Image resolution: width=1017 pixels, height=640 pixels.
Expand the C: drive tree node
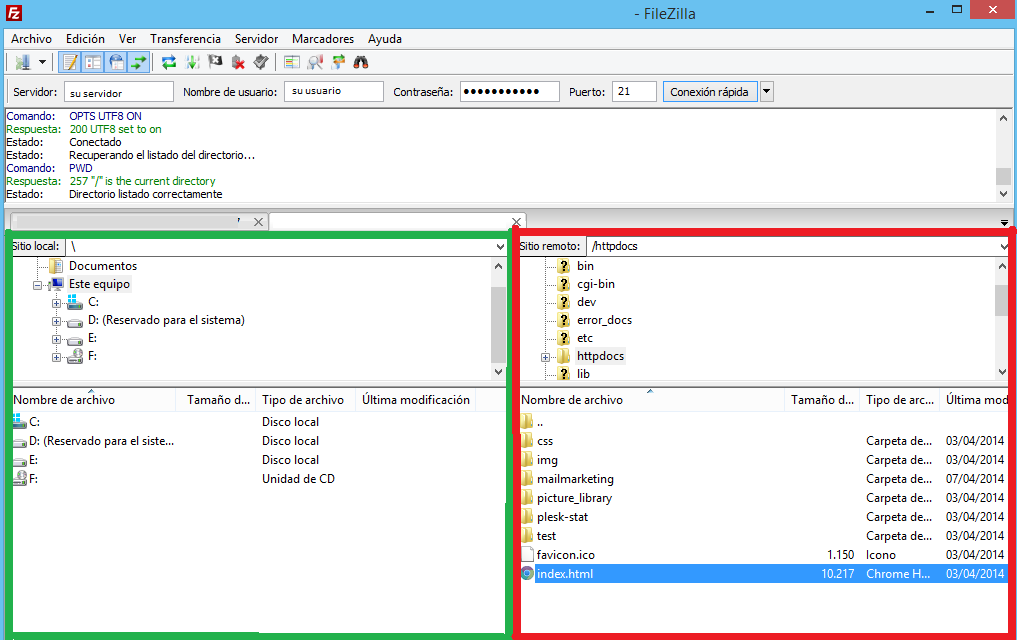pyautogui.click(x=56, y=303)
